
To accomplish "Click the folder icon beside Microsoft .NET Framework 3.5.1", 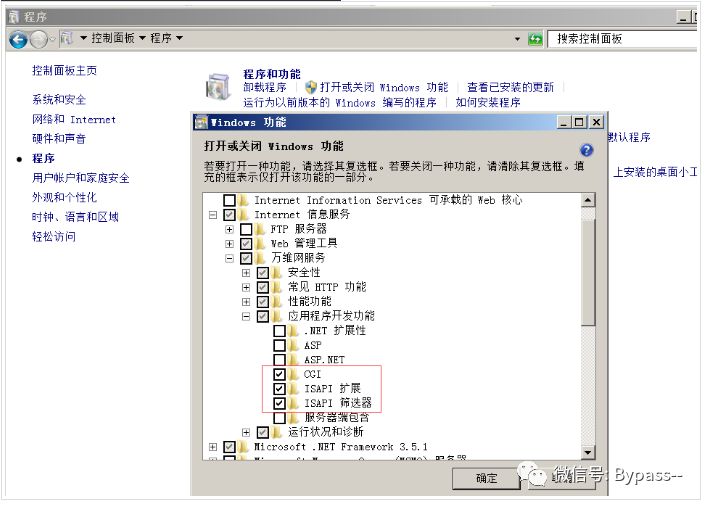I will (244, 447).
